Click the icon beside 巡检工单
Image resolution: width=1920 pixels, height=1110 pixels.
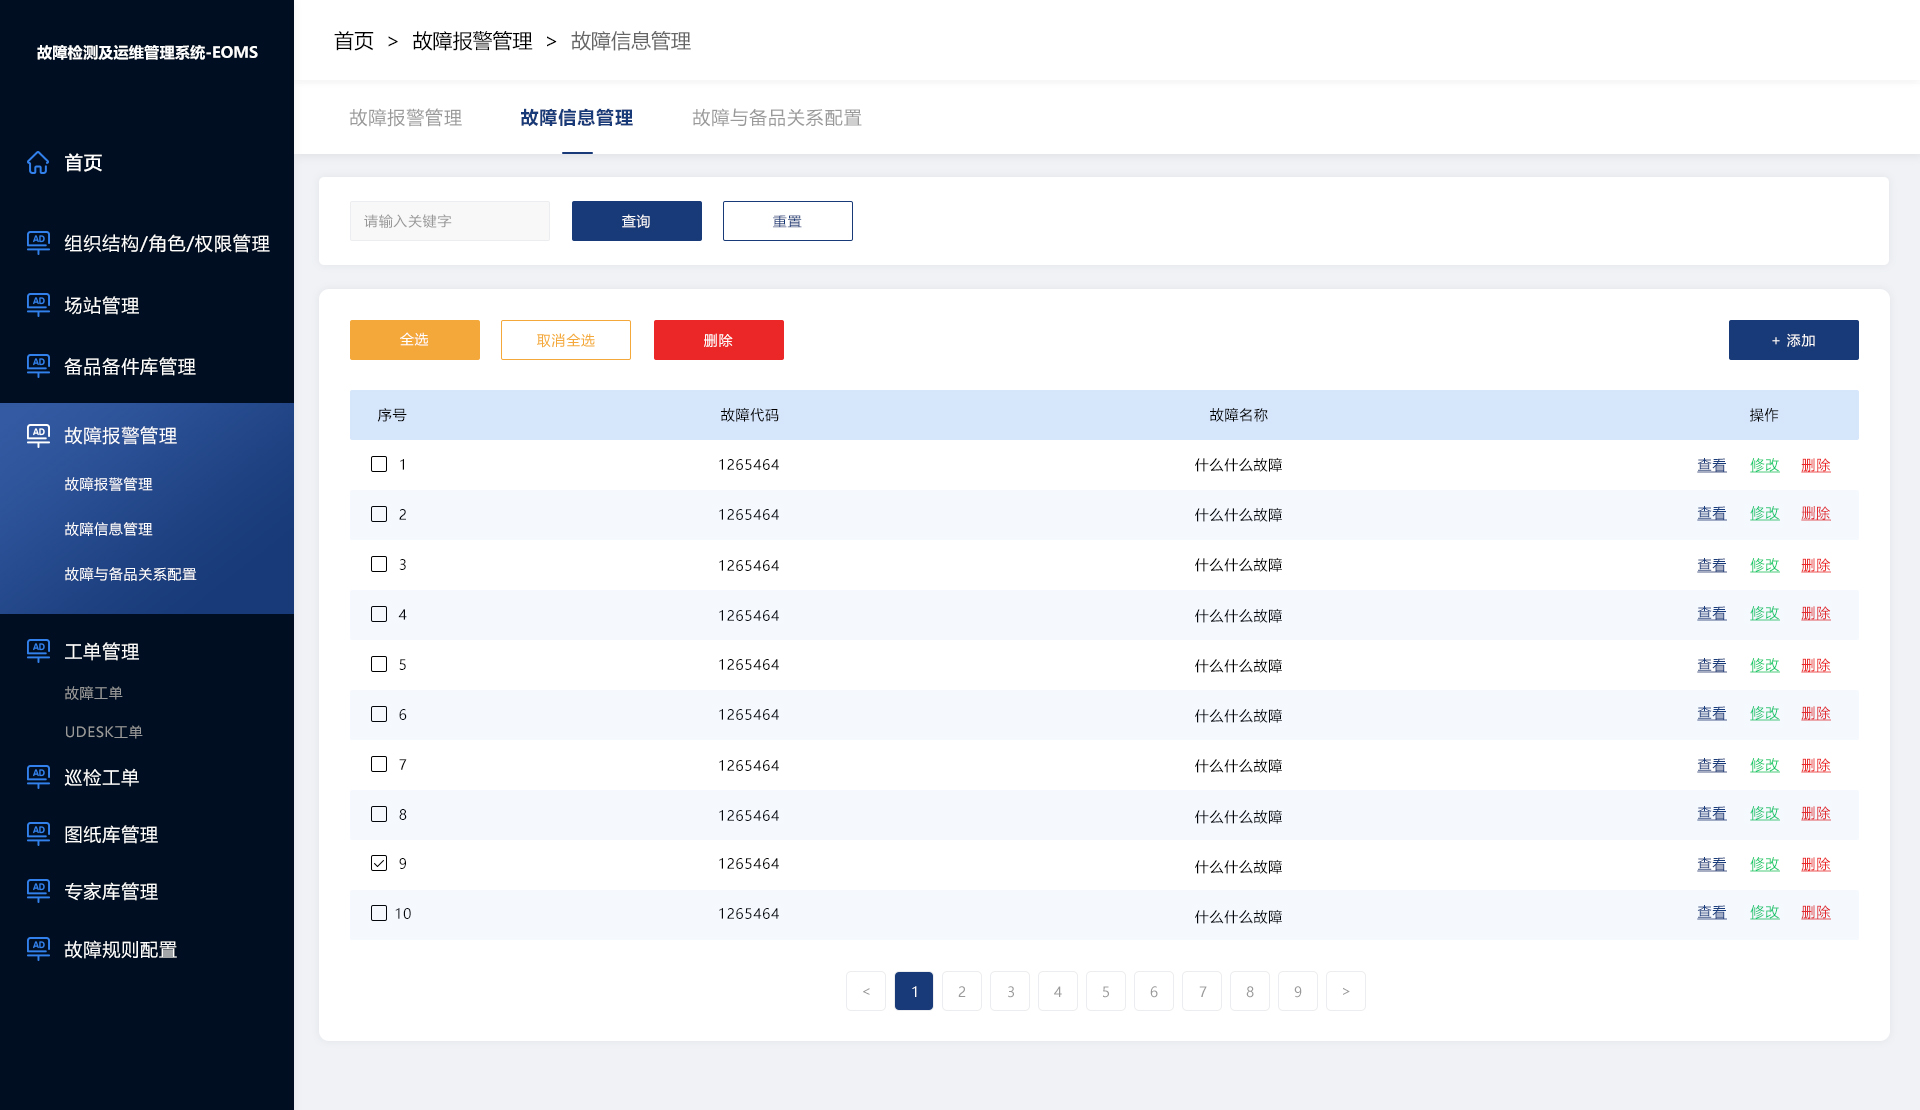38,777
